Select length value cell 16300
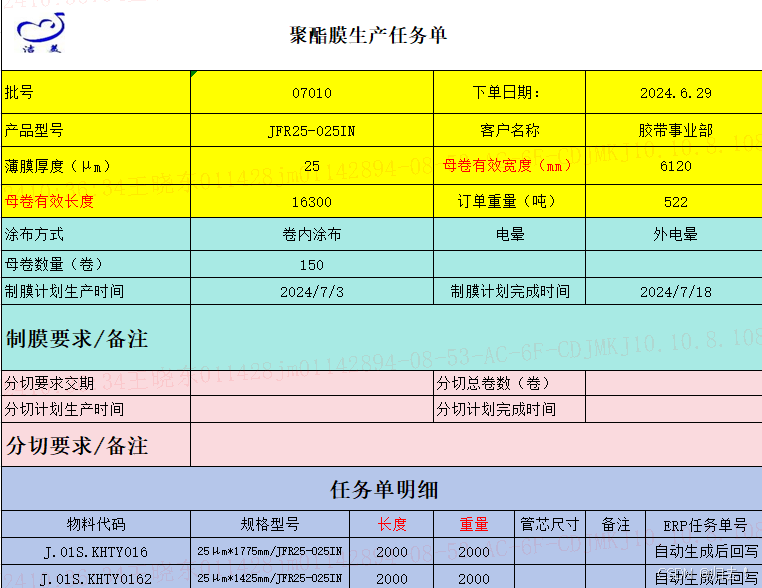The width and height of the screenshot is (762, 588). [x=312, y=201]
